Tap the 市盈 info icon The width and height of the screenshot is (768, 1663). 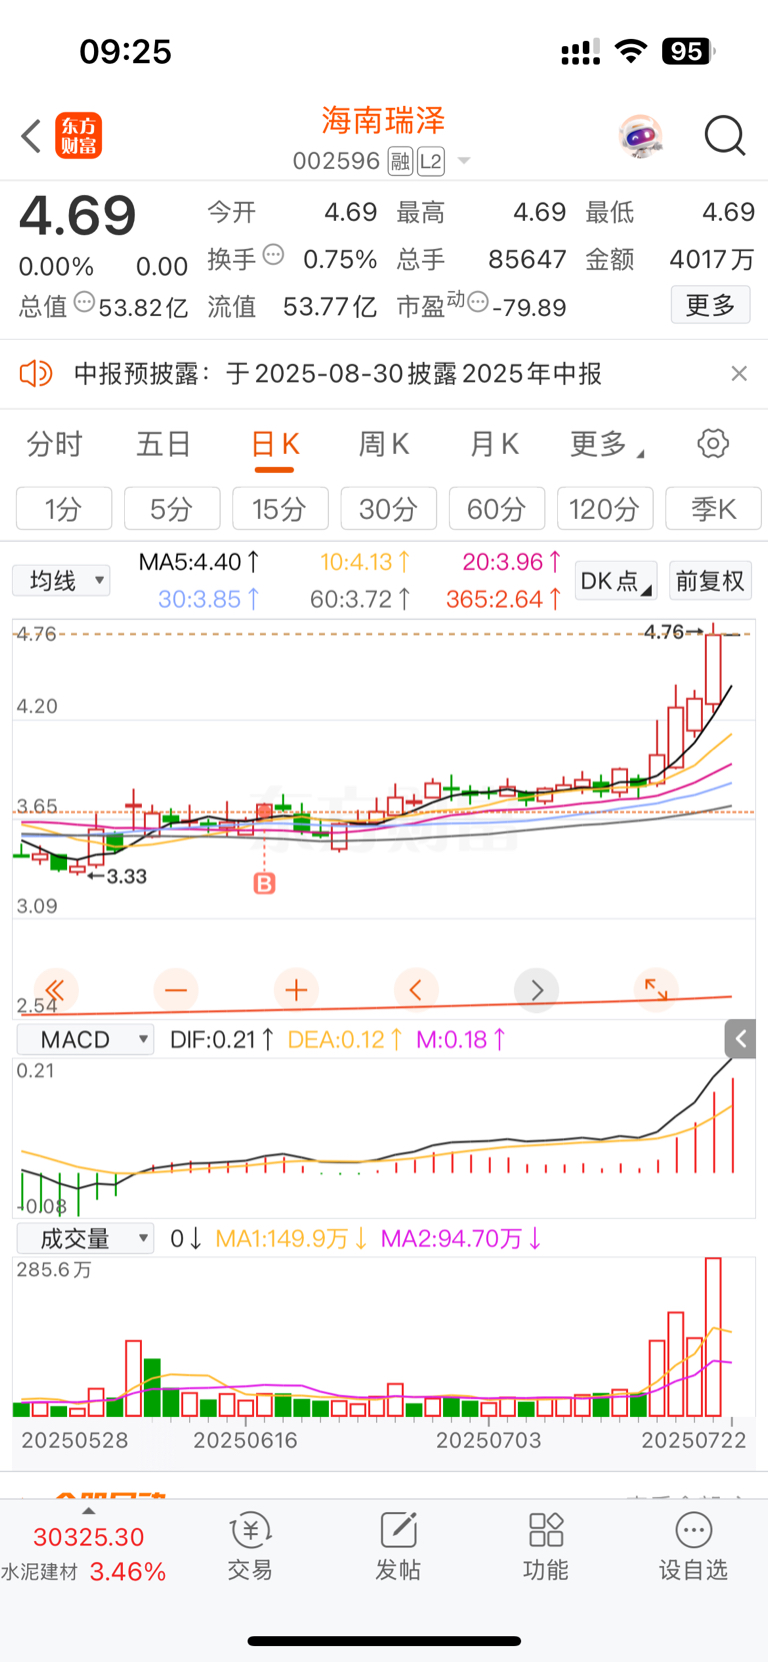pyautogui.click(x=478, y=301)
